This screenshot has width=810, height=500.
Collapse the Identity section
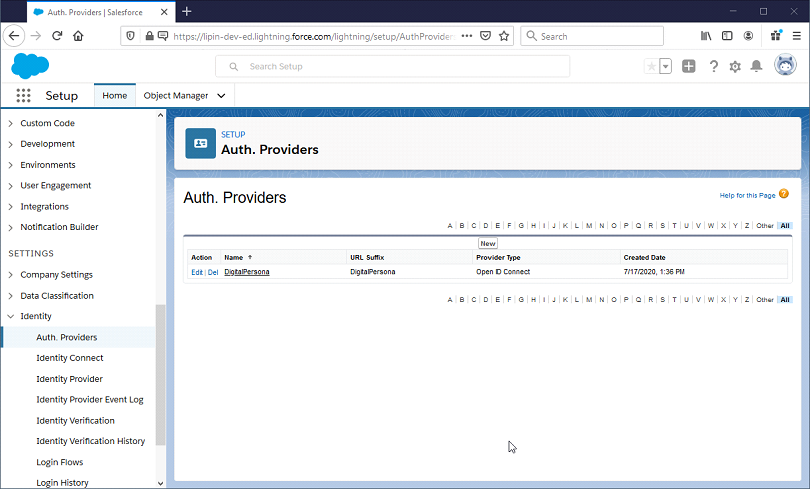coord(10,316)
